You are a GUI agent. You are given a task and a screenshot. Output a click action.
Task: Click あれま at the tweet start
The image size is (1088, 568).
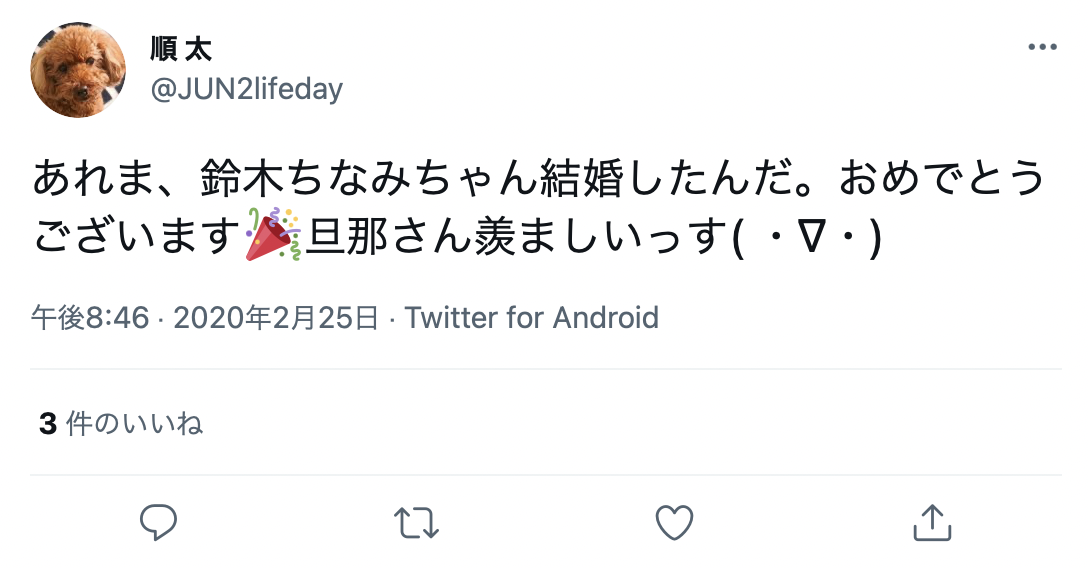click(x=93, y=178)
